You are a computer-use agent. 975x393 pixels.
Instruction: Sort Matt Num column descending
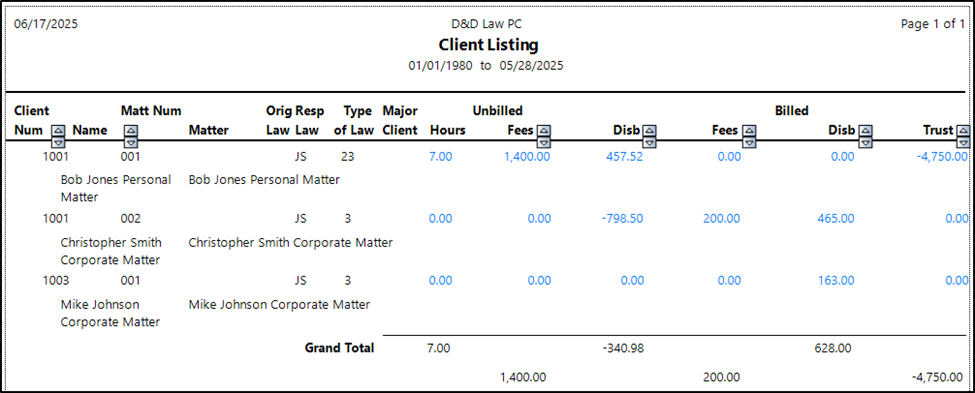[x=131, y=142]
